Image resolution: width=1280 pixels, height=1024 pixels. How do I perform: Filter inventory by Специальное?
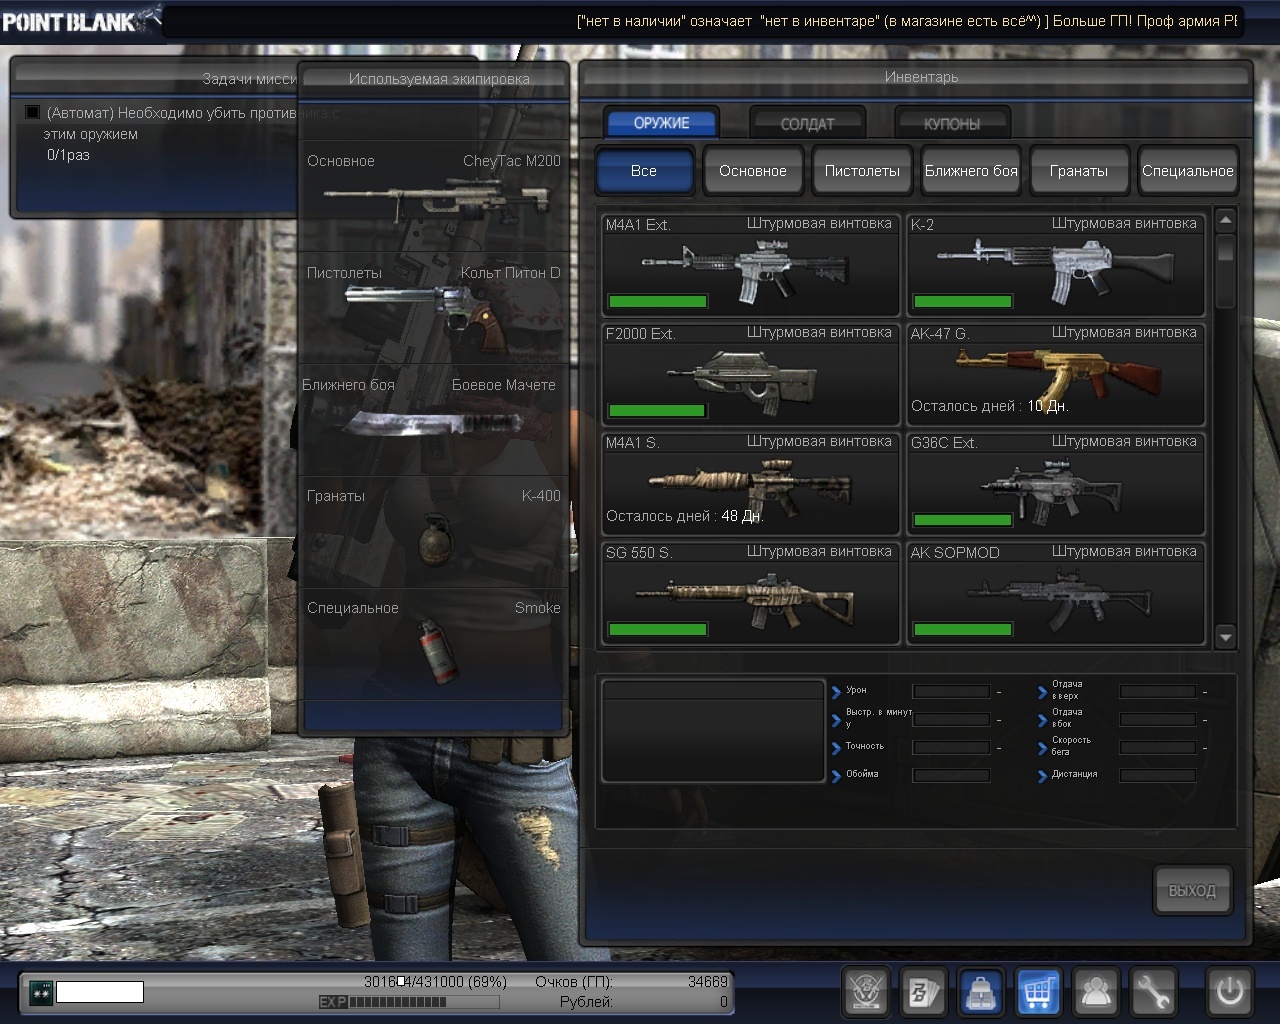click(x=1188, y=171)
